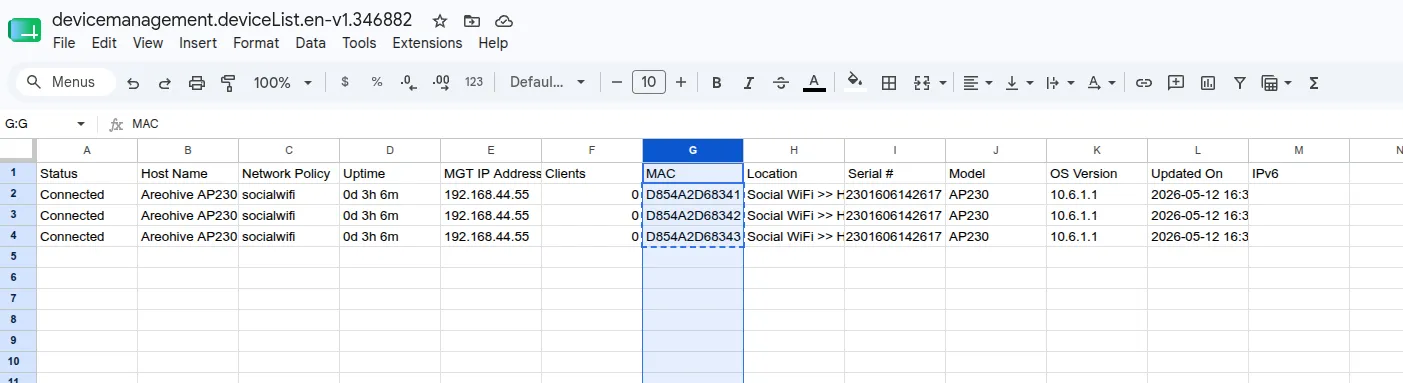Screen dimensions: 1403x383
Task: Select the column A header
Action: (x=87, y=150)
